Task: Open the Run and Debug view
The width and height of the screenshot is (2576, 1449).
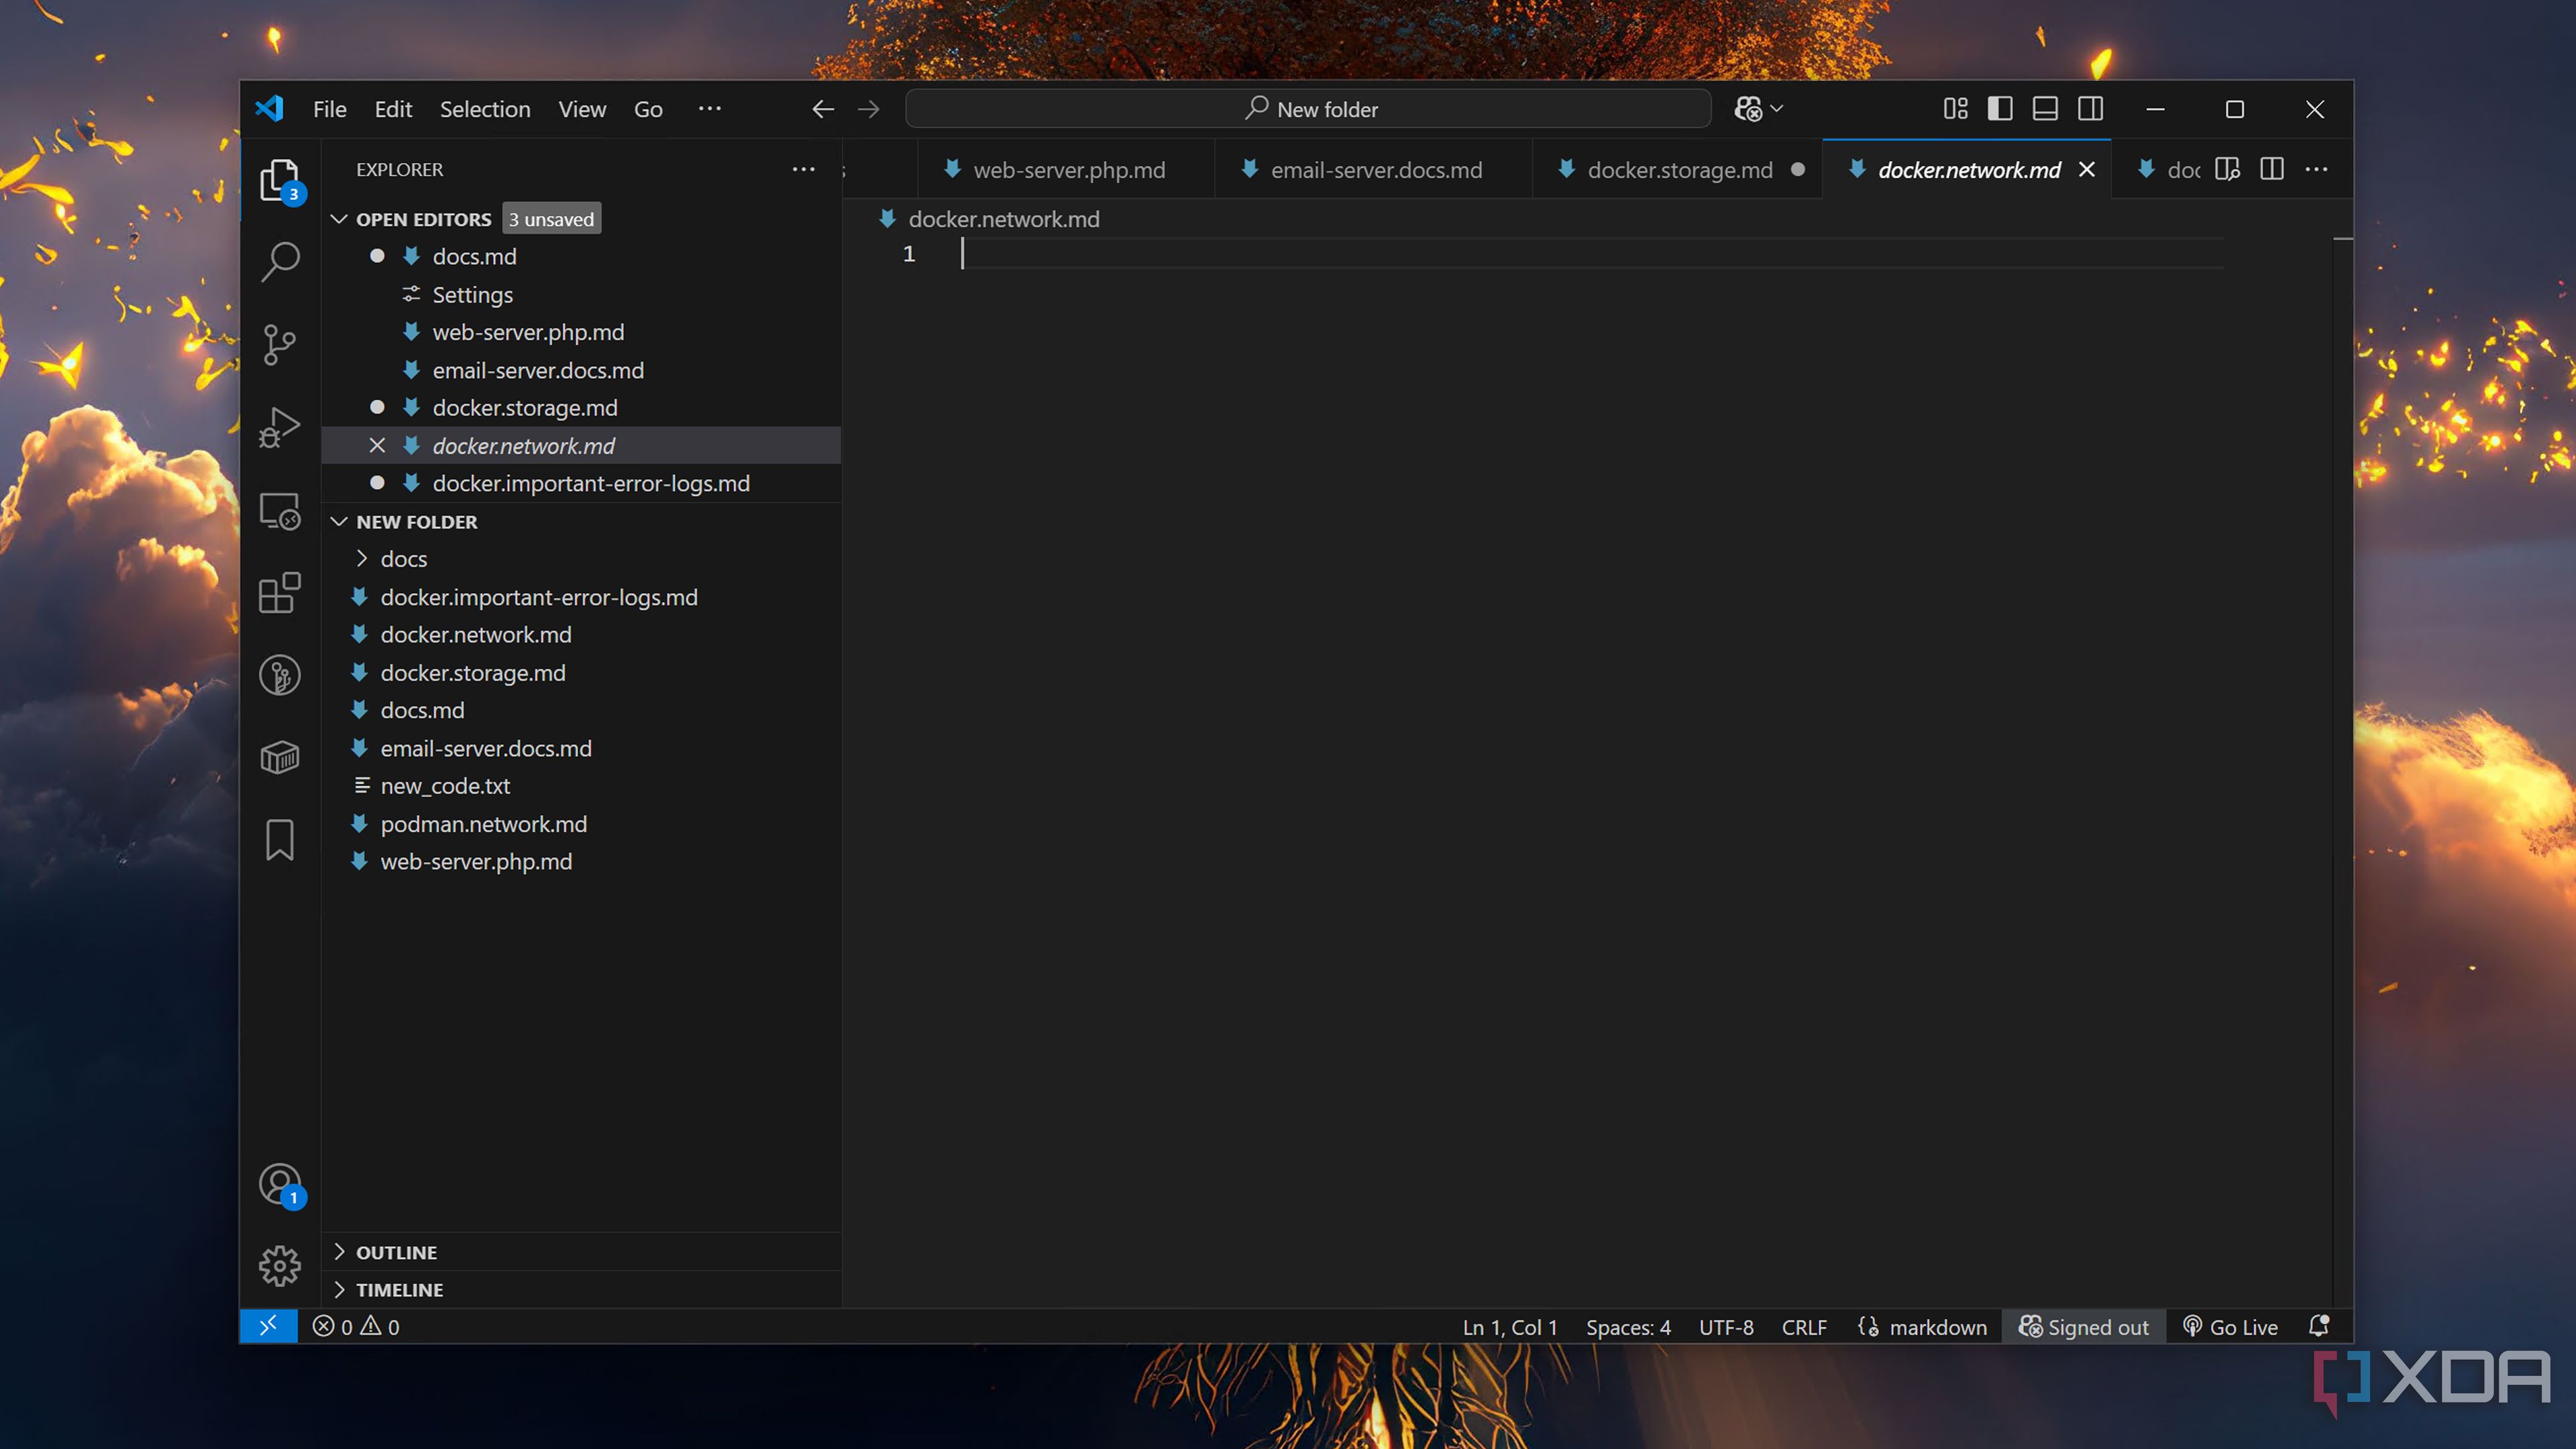Action: pyautogui.click(x=280, y=428)
